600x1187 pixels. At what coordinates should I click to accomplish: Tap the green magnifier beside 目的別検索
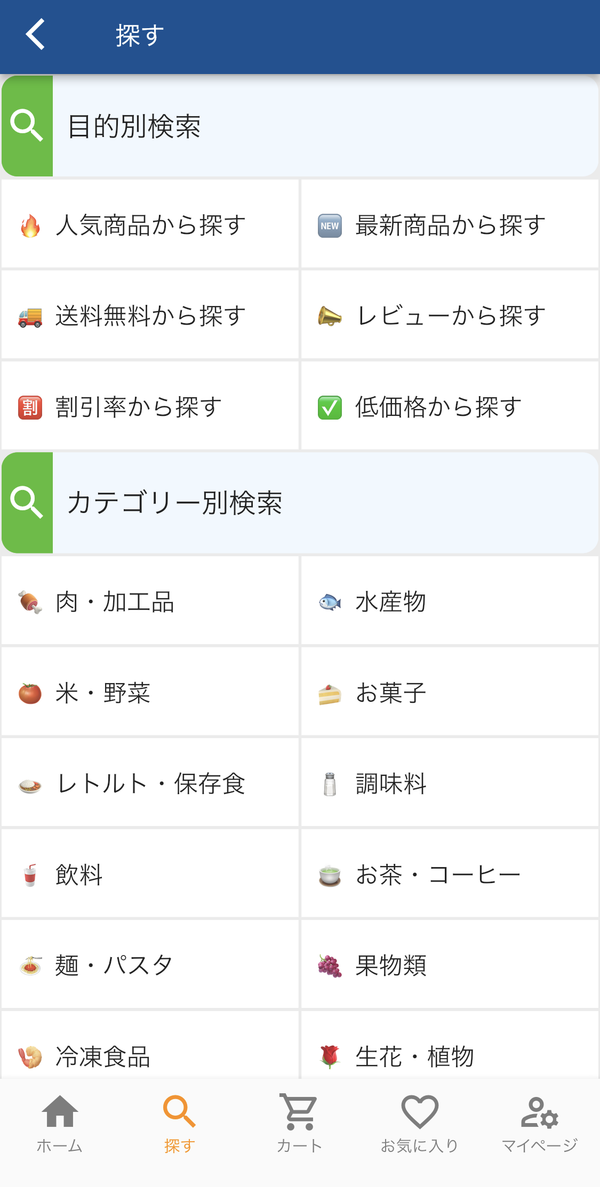pyautogui.click(x=27, y=126)
